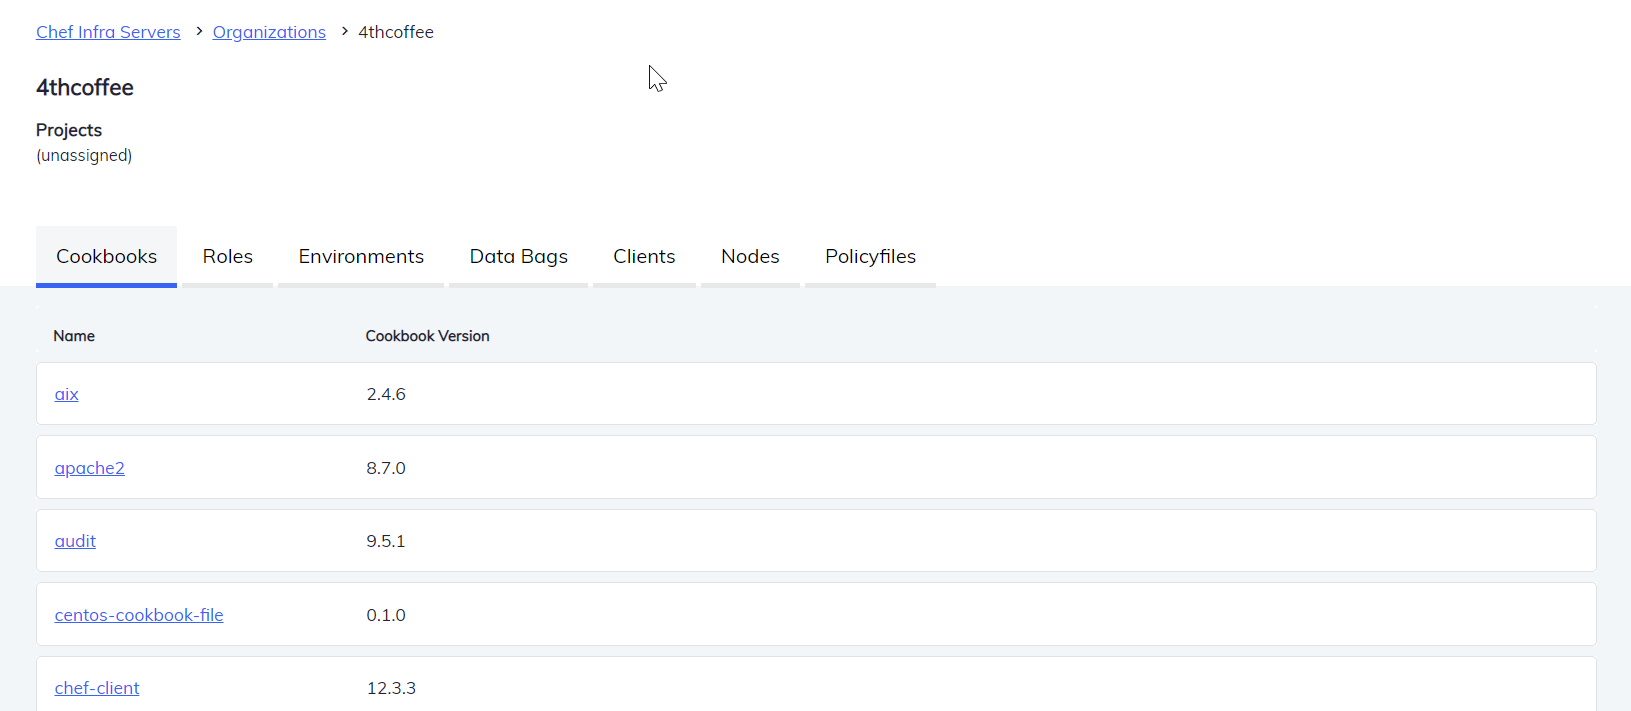This screenshot has width=1631, height=711.
Task: Open the Chef Infra Servers breadcrumb link
Action: [x=108, y=32]
